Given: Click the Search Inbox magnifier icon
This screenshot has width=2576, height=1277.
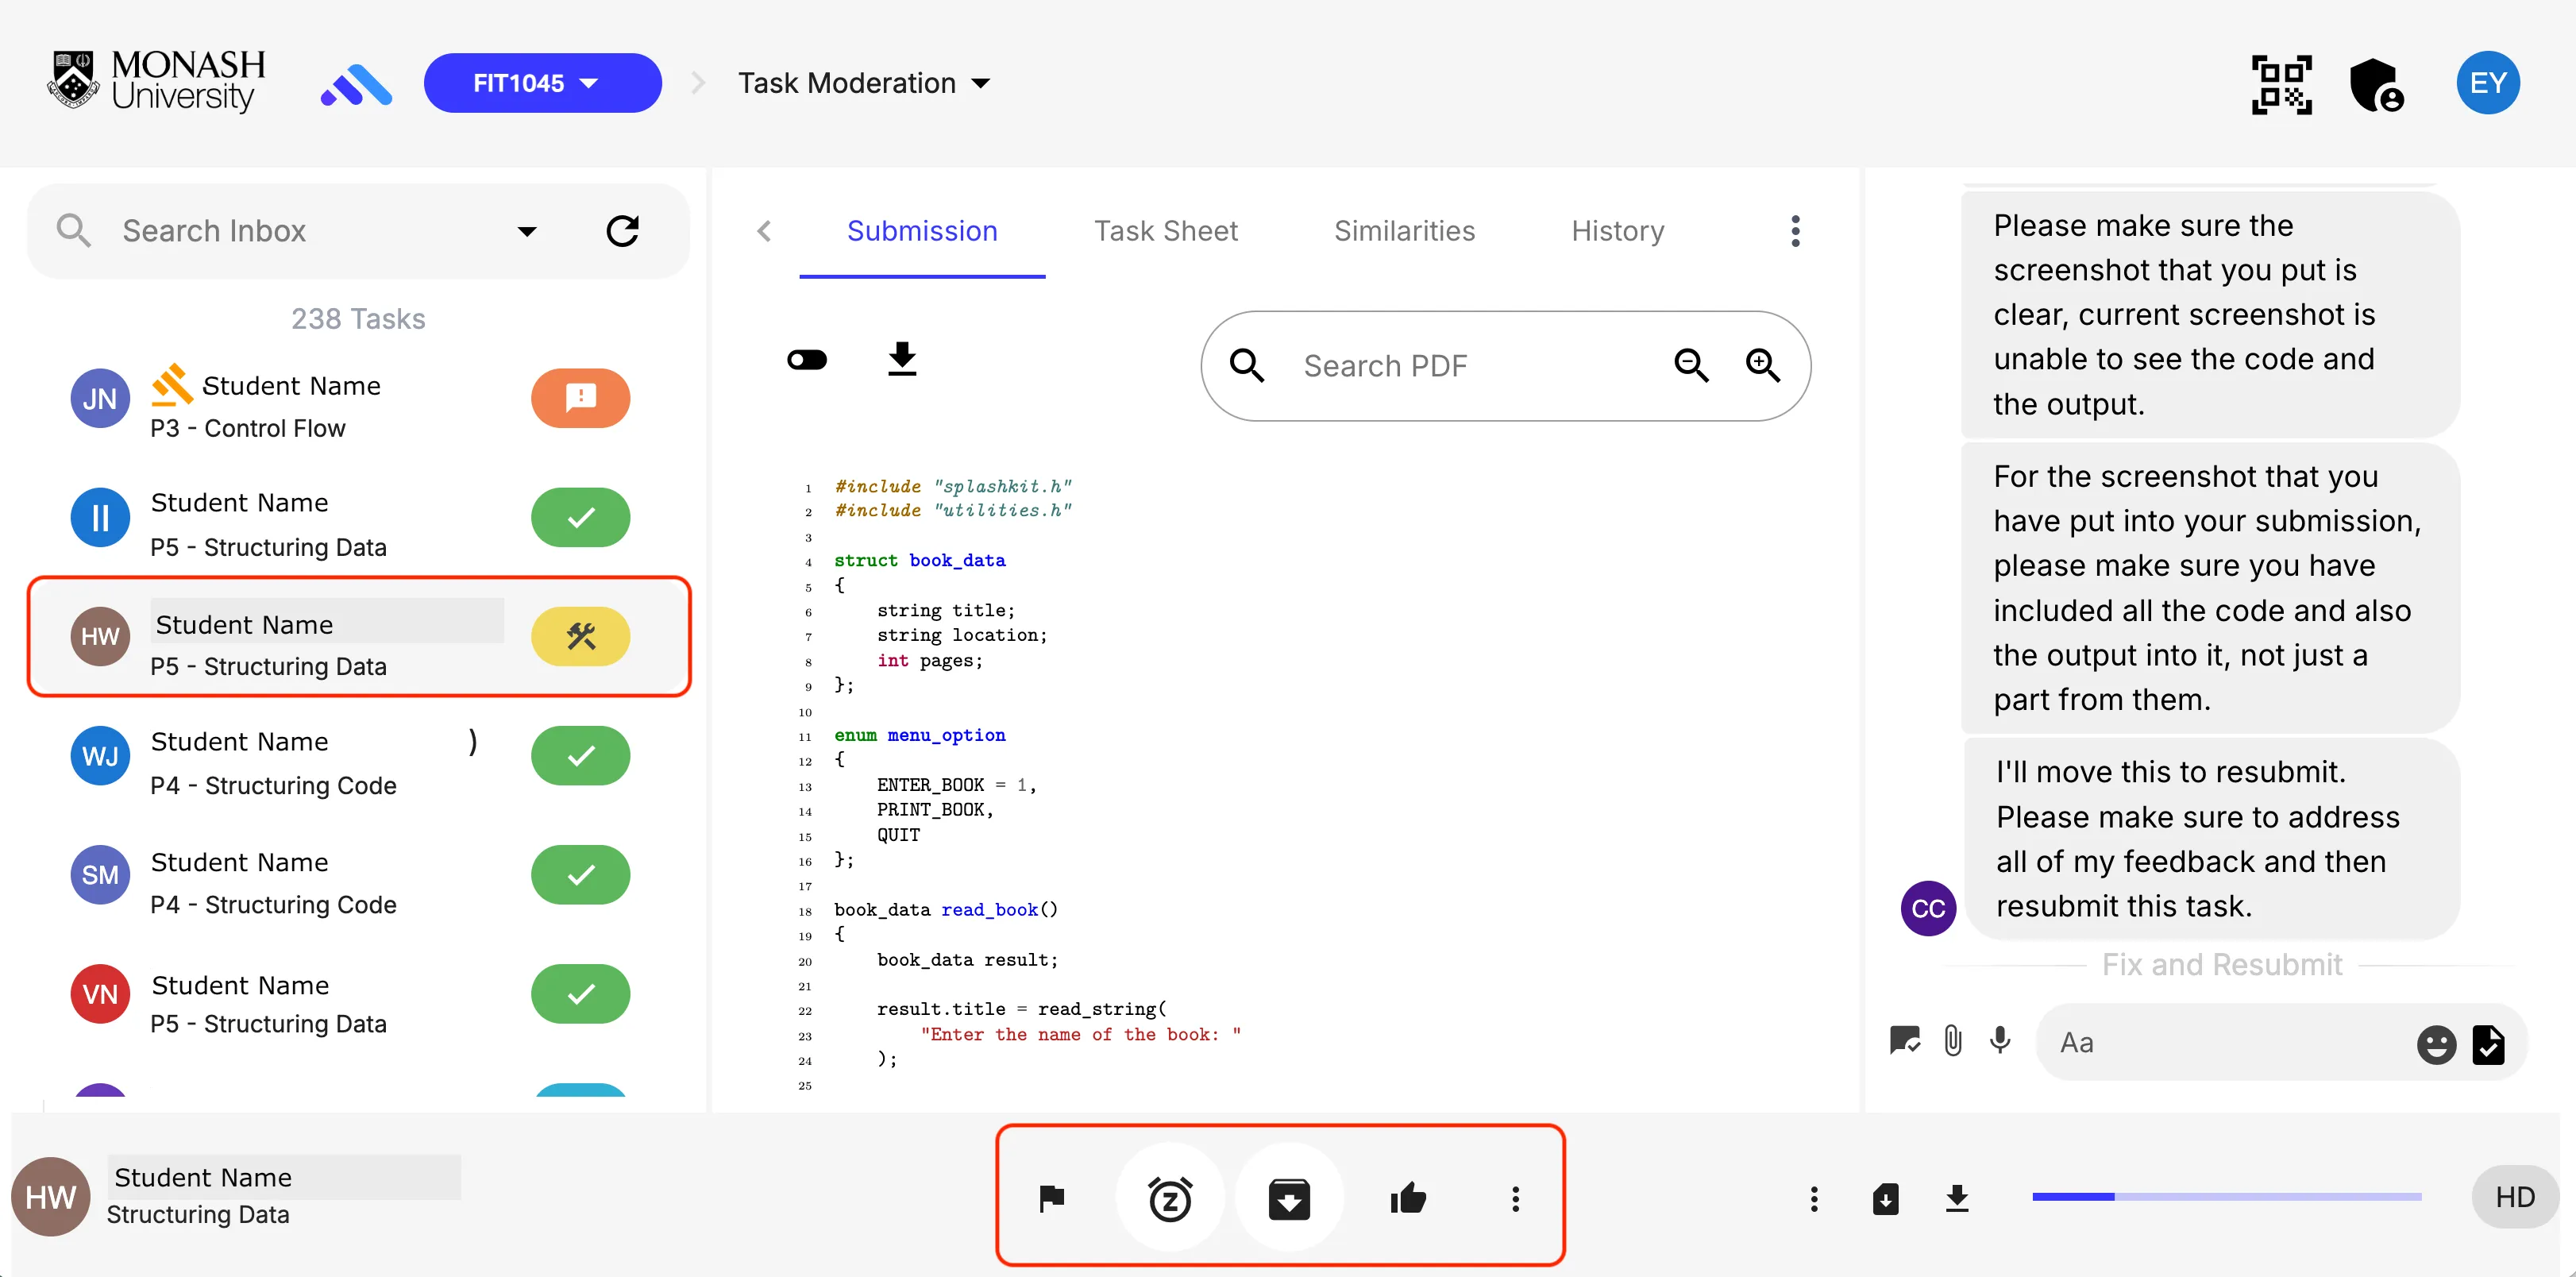Looking at the screenshot, I should click(74, 231).
